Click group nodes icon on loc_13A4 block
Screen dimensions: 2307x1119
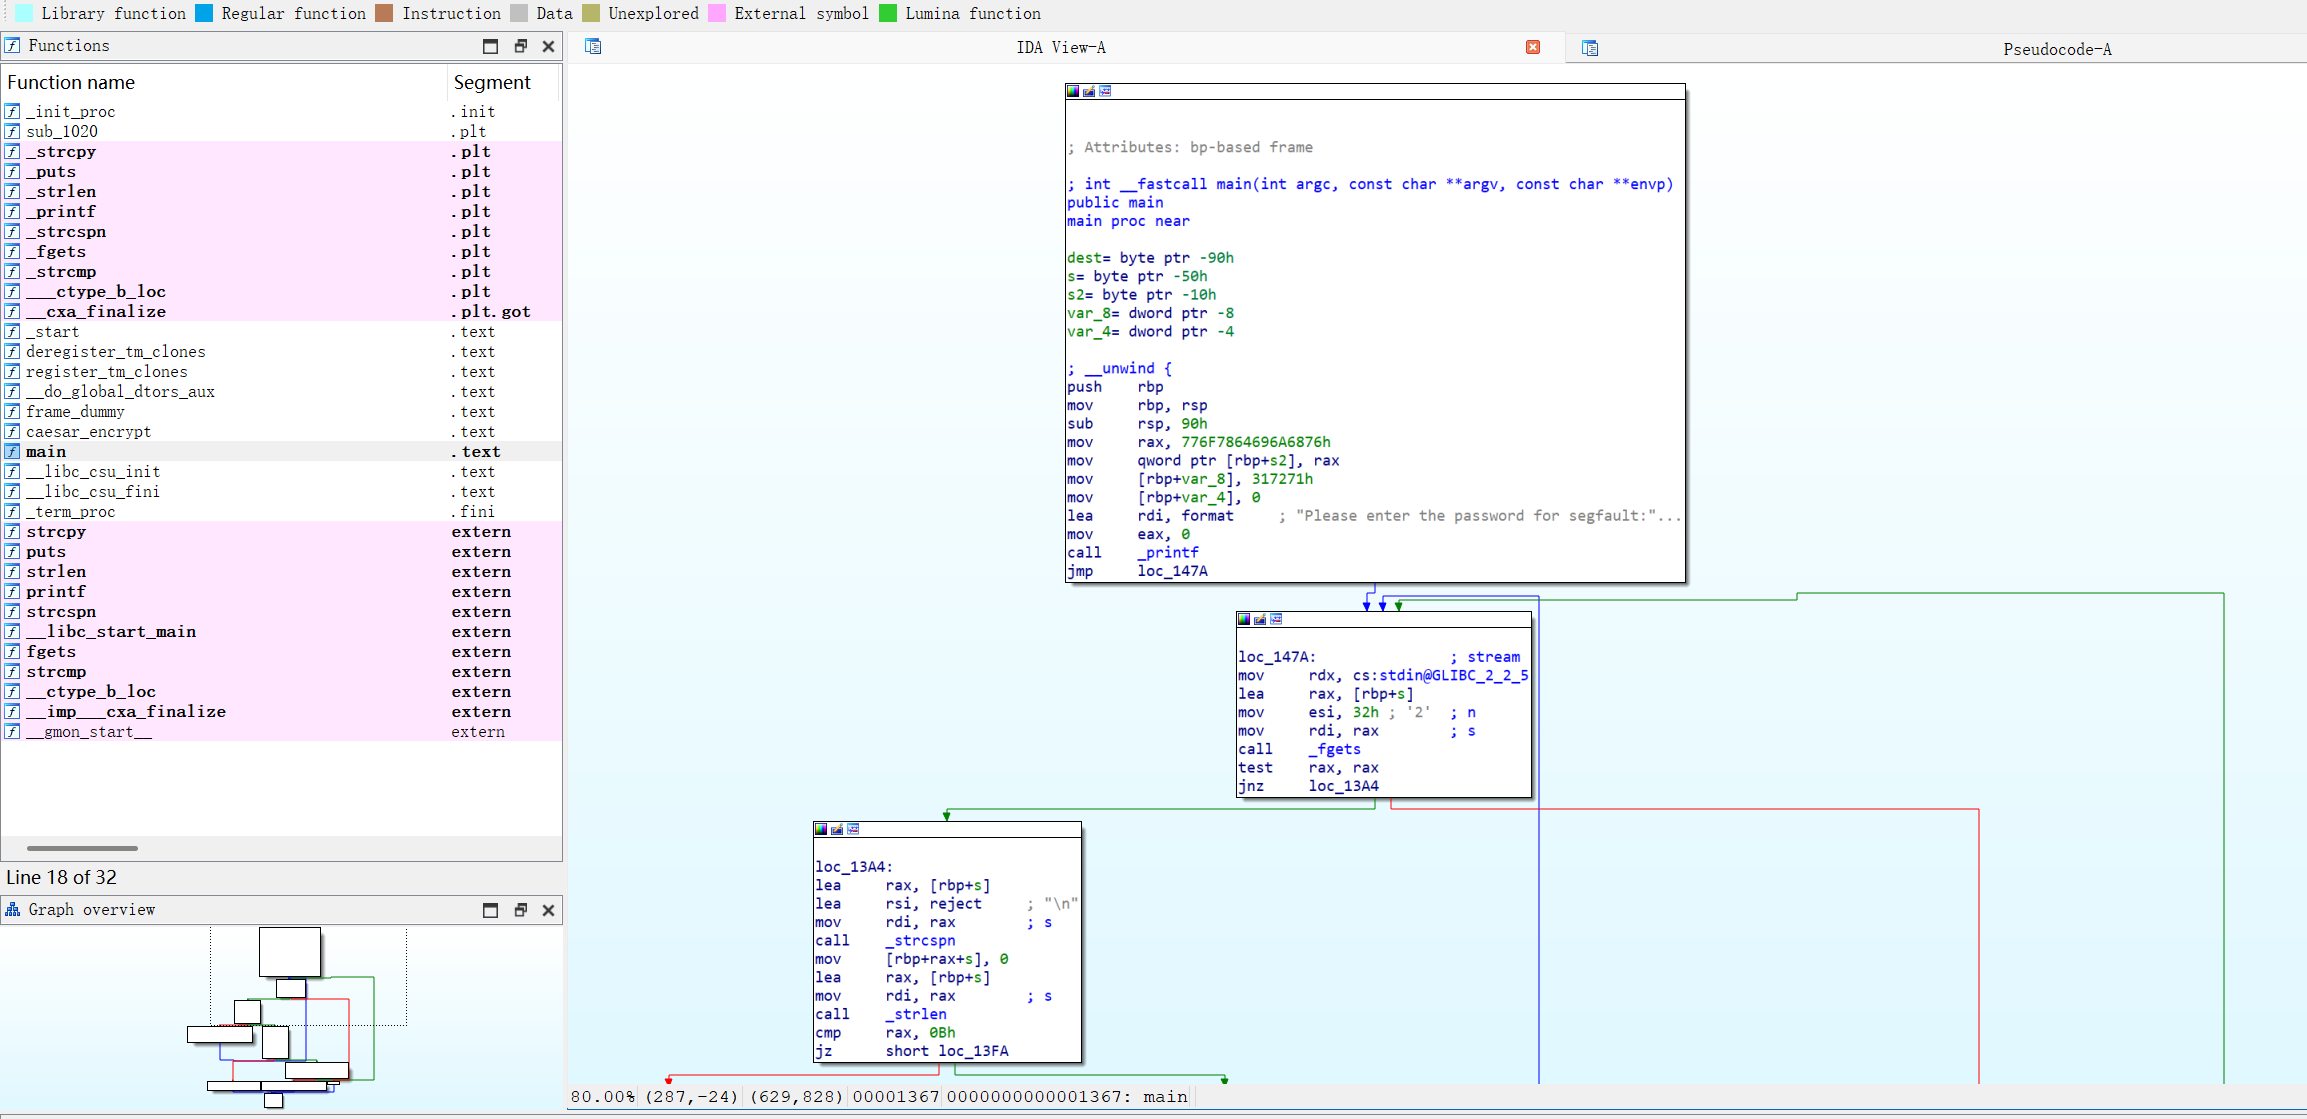pos(853,829)
